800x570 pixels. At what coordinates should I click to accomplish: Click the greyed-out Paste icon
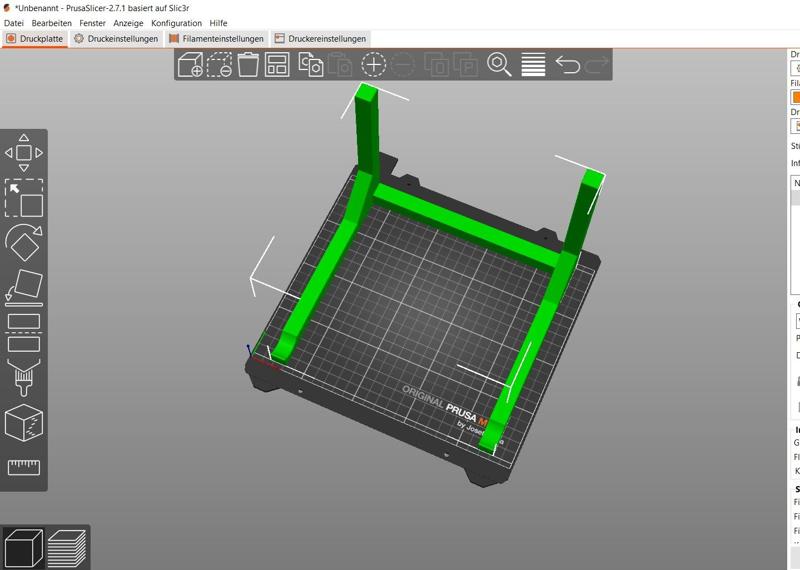340,65
